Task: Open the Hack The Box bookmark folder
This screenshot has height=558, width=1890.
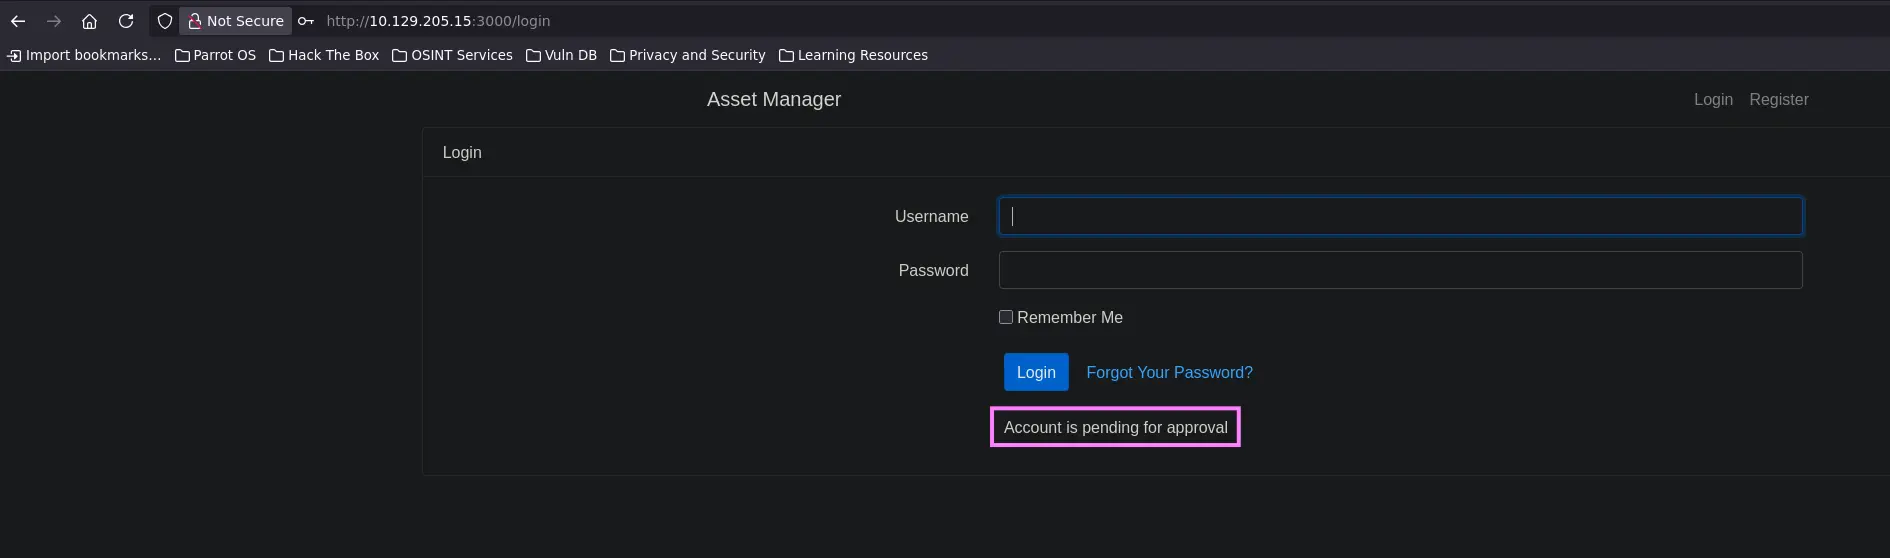Action: click(x=324, y=55)
